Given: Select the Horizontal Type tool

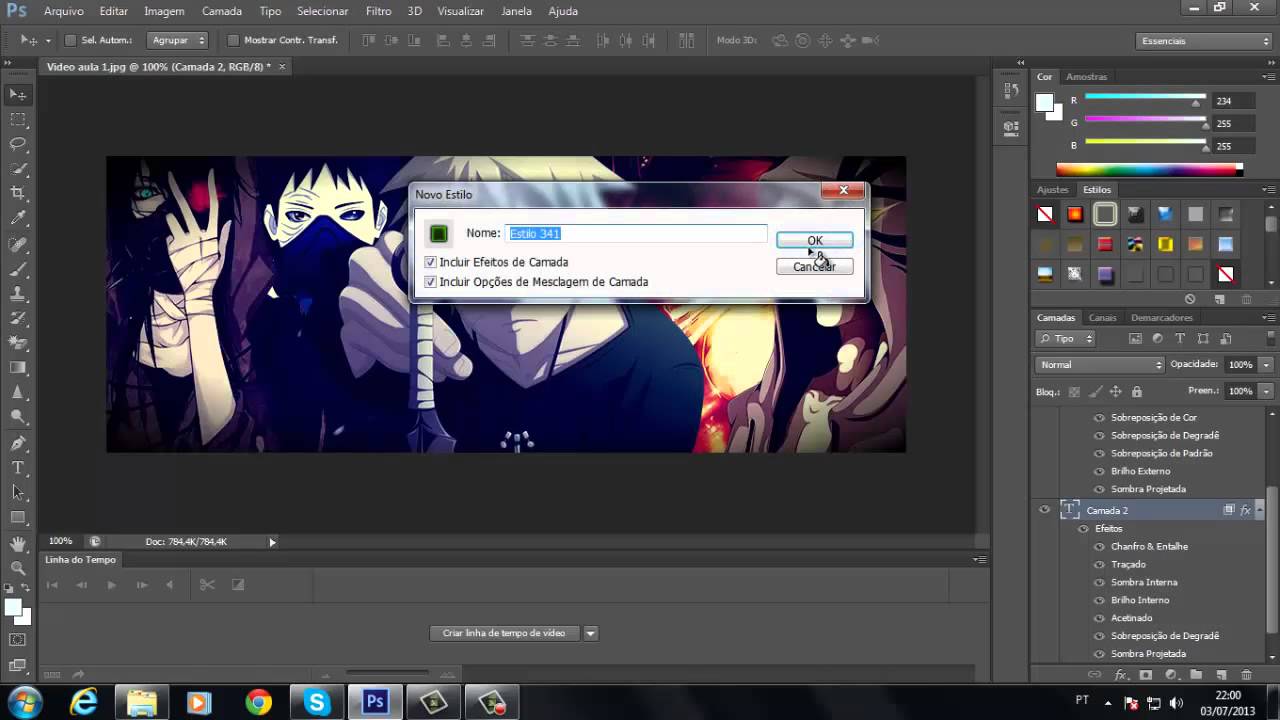Looking at the screenshot, I should tap(18, 468).
